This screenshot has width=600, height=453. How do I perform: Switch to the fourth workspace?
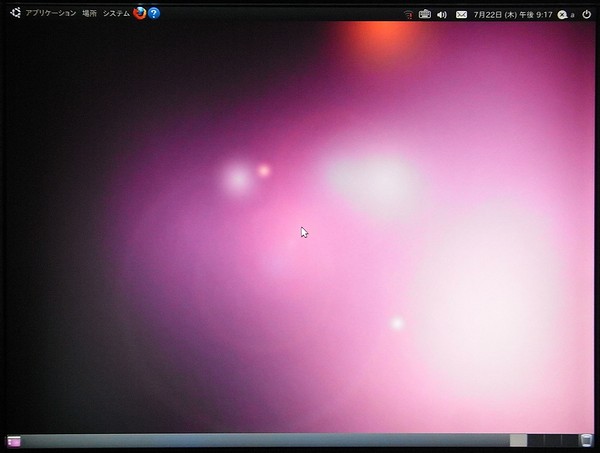click(569, 440)
